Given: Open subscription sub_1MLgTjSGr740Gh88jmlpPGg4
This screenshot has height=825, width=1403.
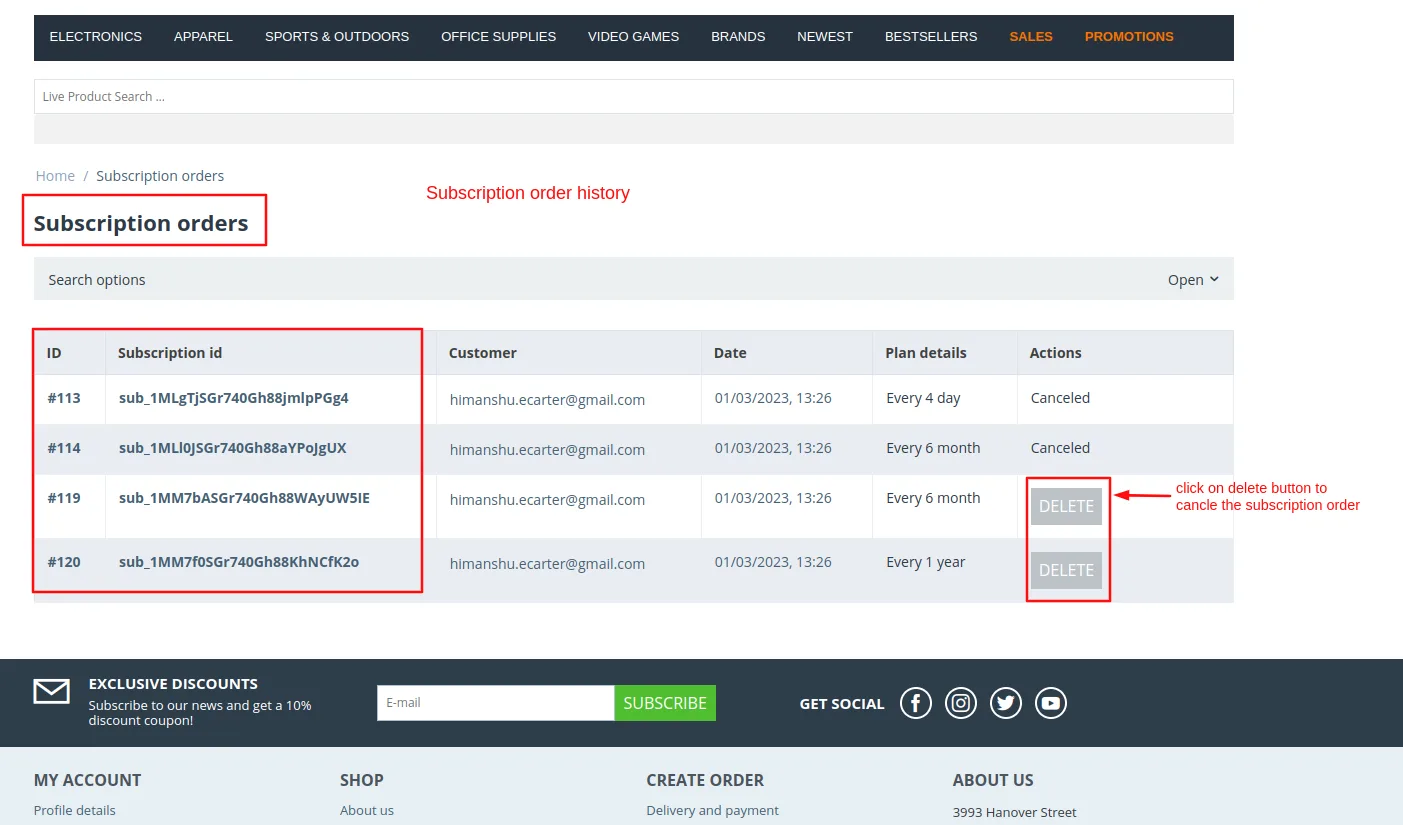Looking at the screenshot, I should [x=234, y=398].
